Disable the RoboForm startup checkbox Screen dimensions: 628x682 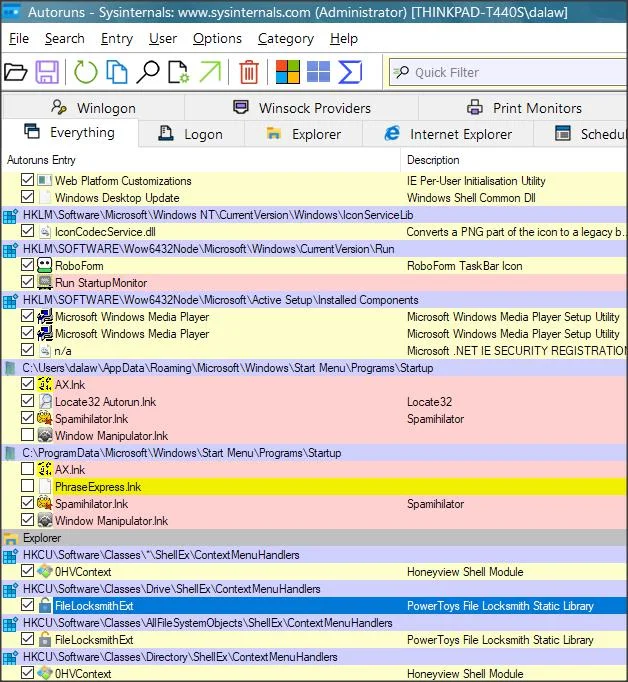(27, 265)
